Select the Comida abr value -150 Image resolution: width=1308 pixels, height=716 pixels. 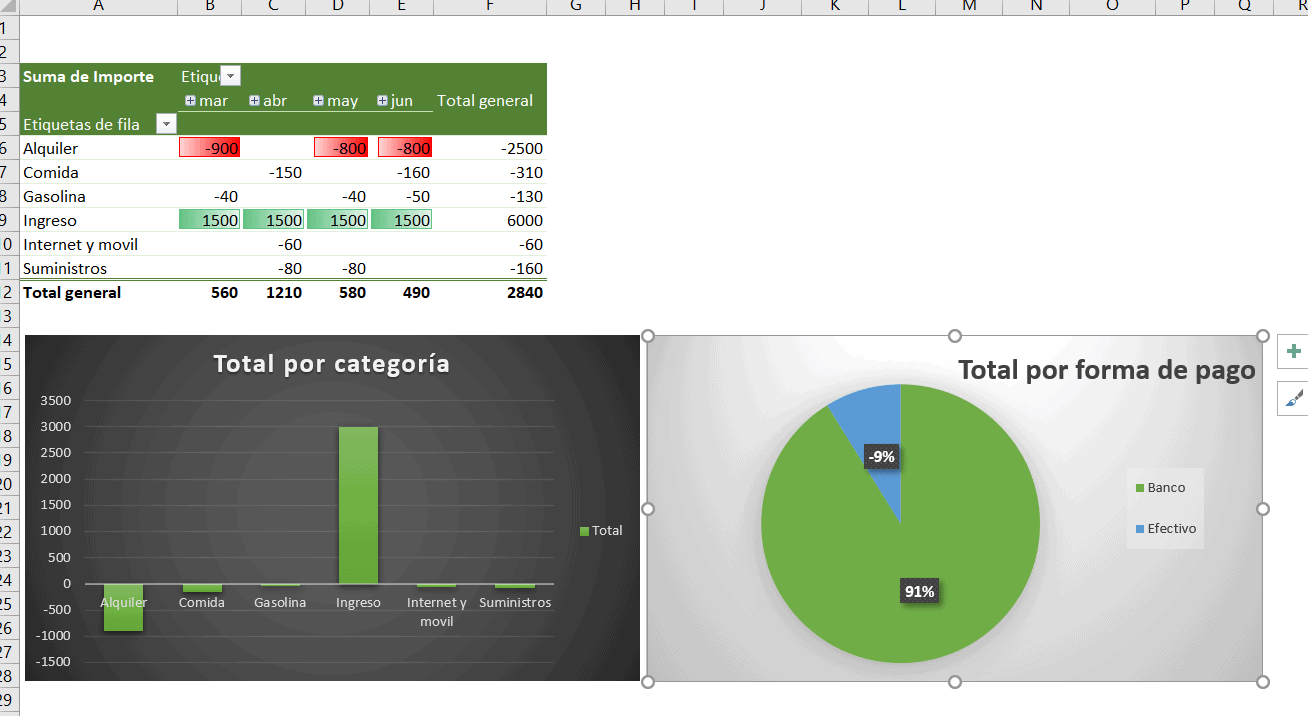[273, 172]
